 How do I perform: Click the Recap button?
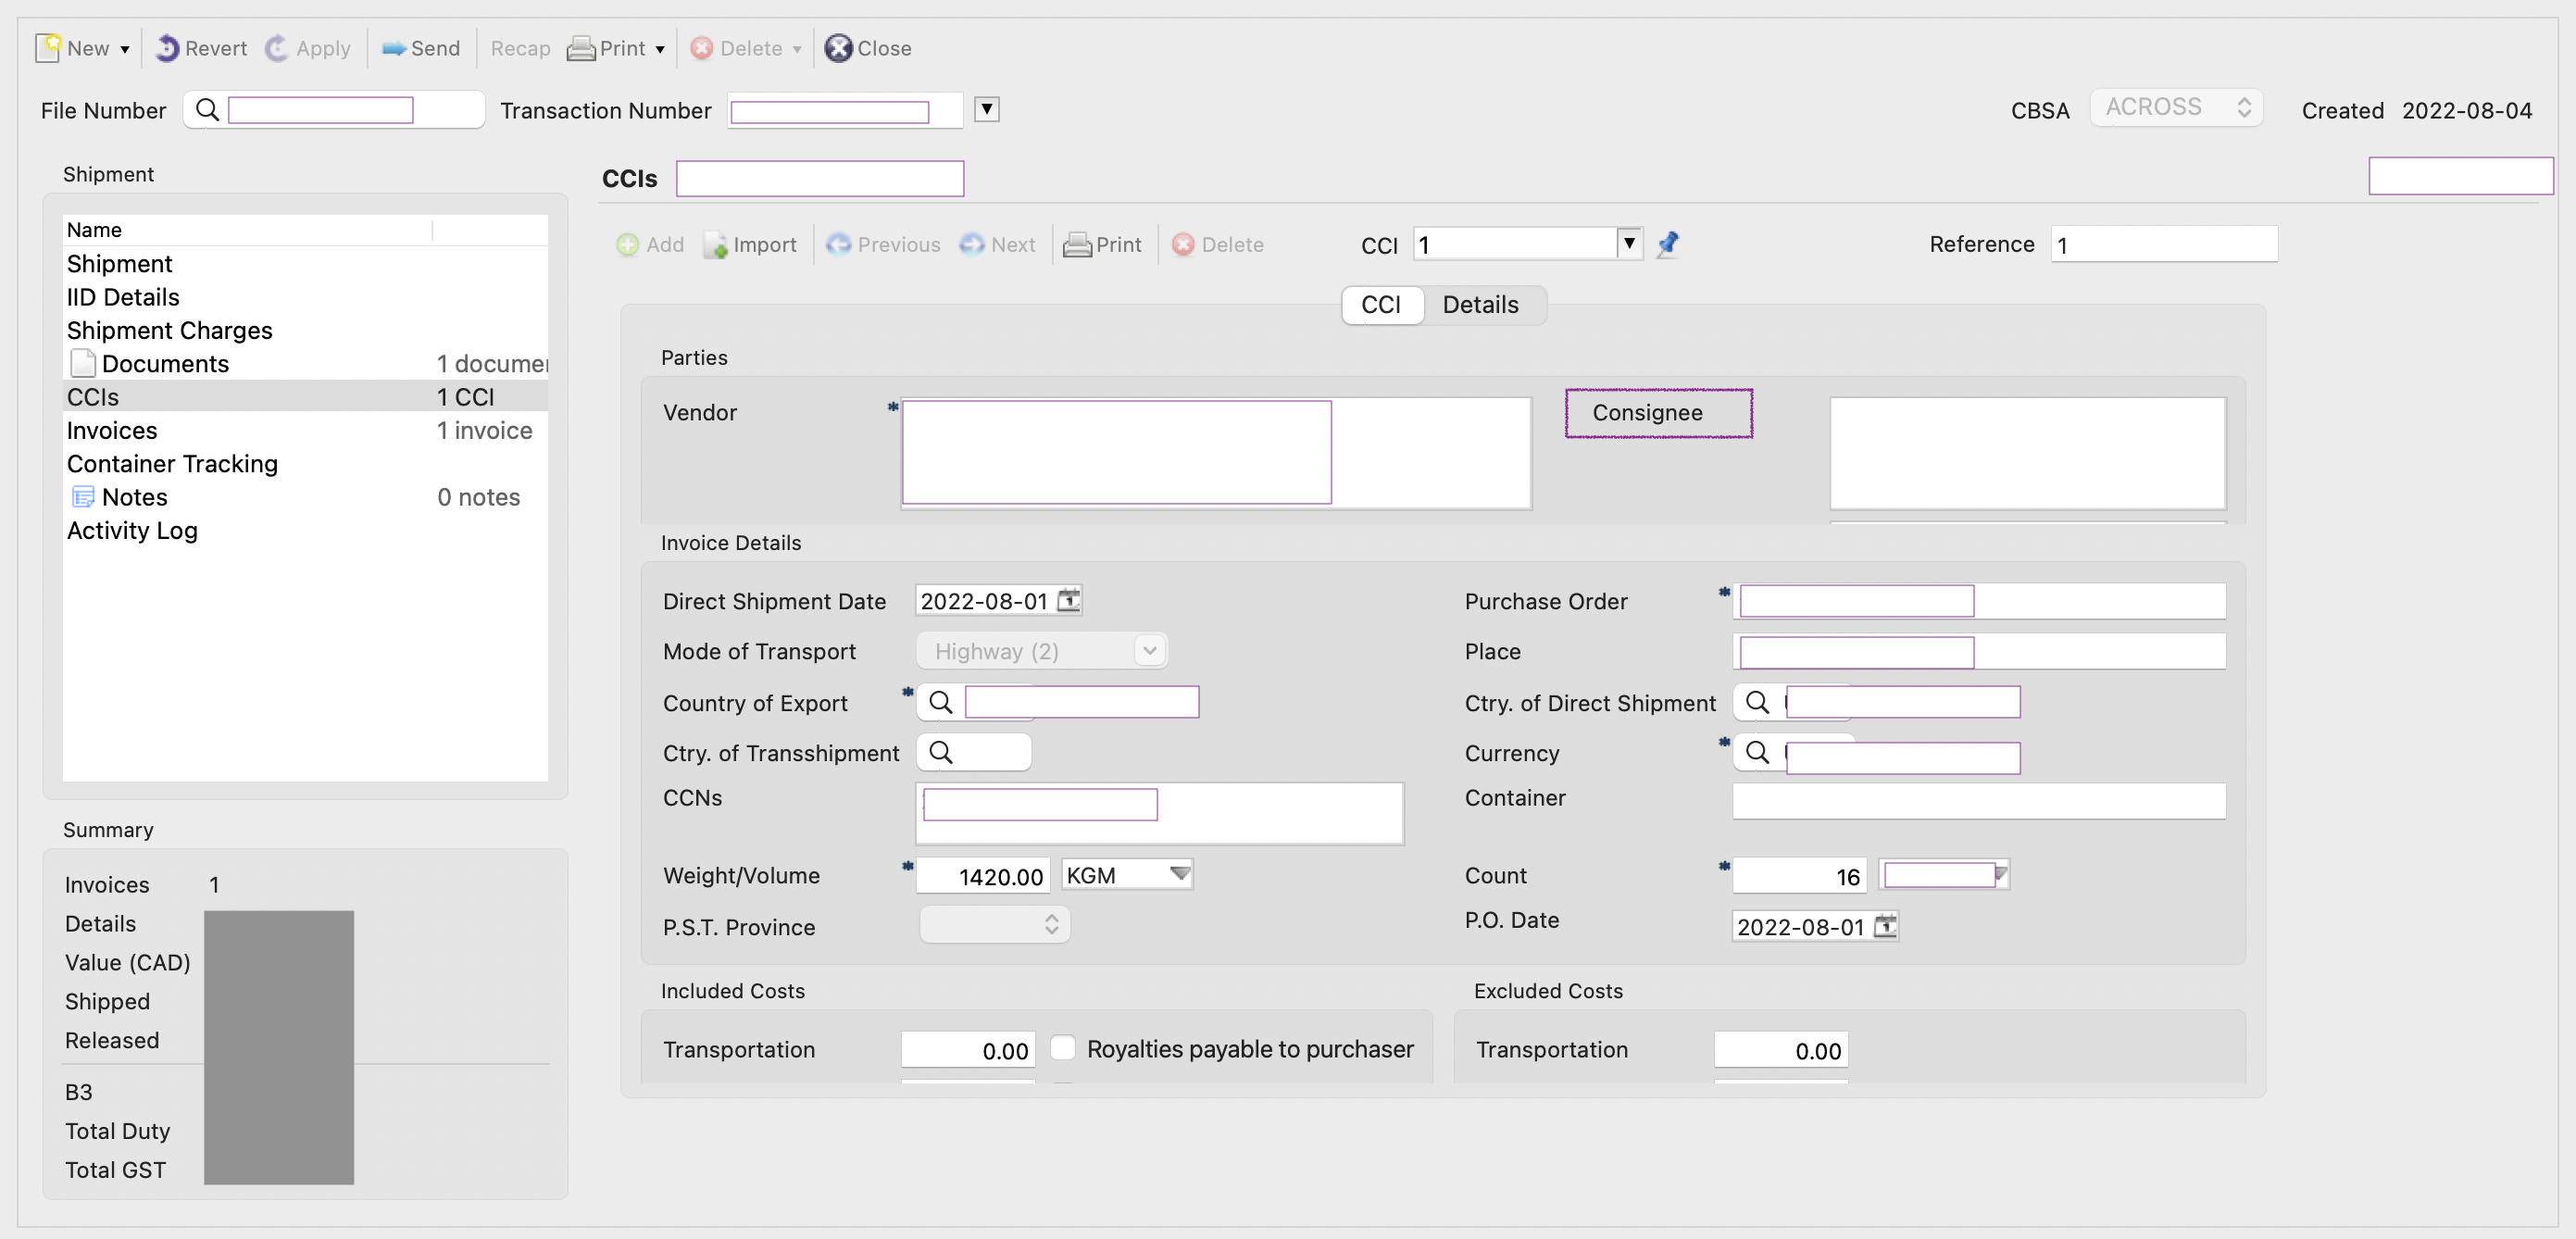point(520,48)
